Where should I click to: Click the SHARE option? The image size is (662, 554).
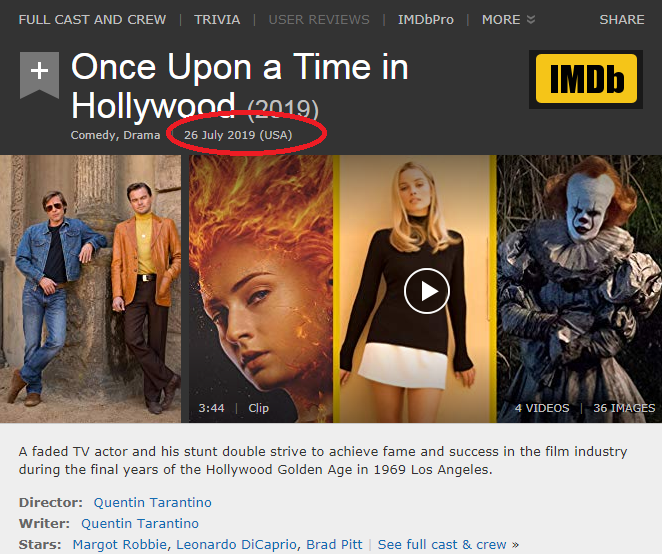tap(622, 19)
